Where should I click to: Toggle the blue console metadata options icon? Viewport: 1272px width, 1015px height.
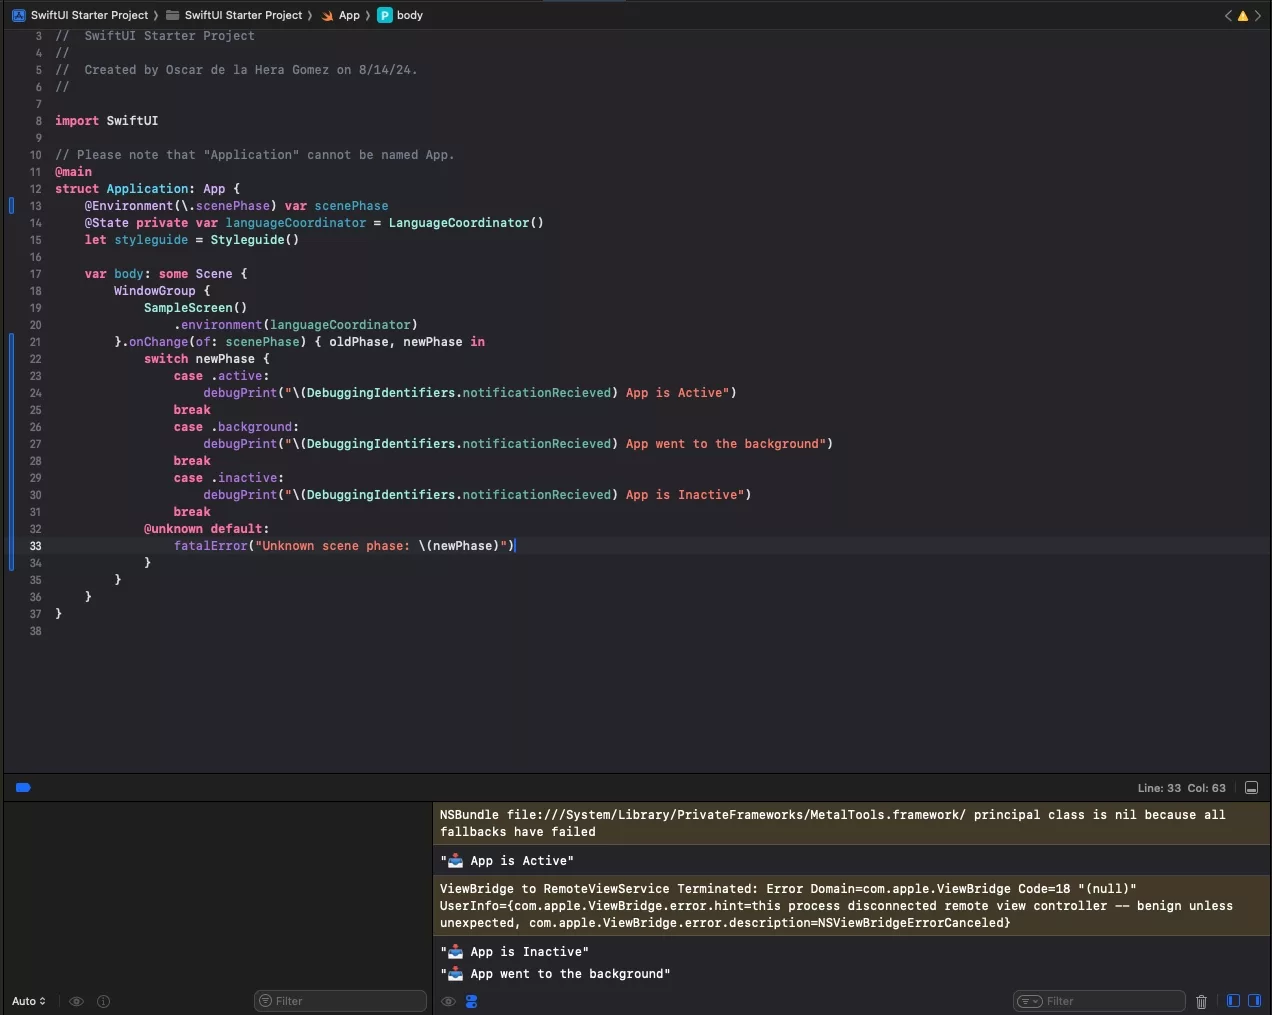click(x=471, y=1001)
